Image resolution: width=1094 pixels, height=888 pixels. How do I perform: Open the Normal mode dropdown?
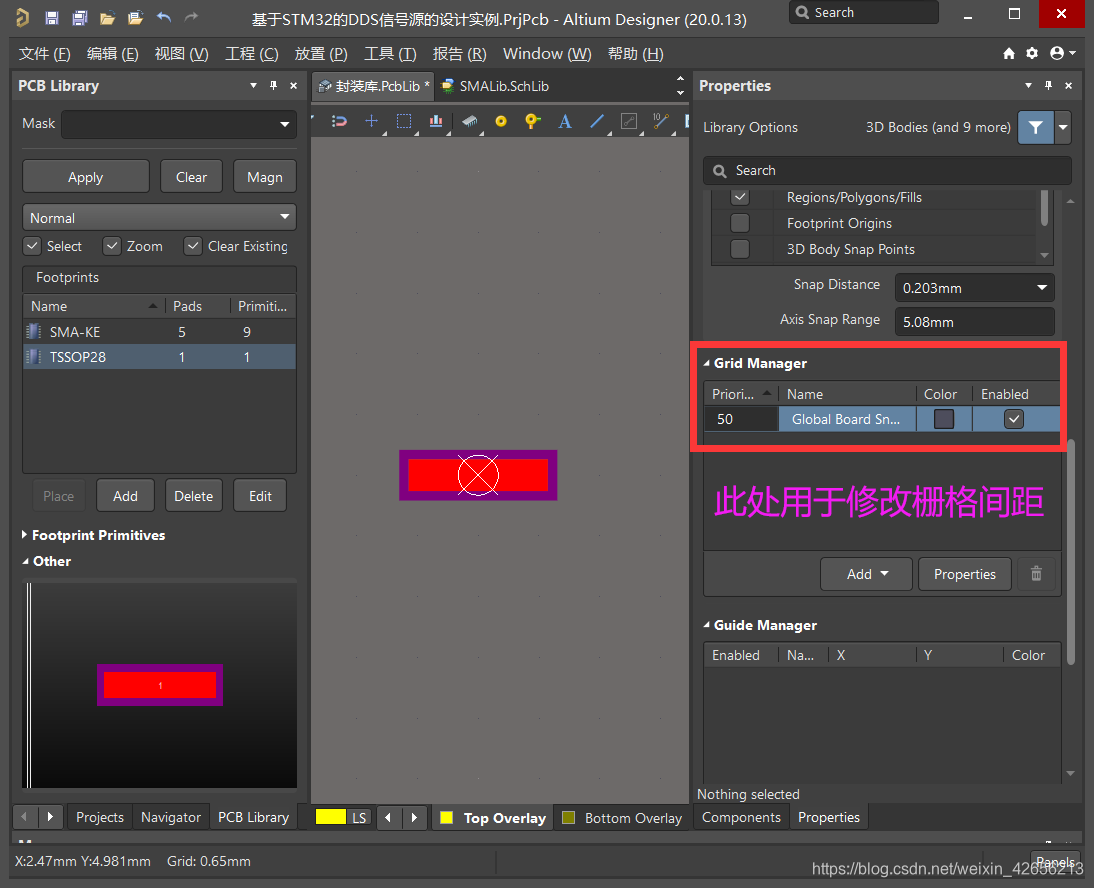click(285, 217)
